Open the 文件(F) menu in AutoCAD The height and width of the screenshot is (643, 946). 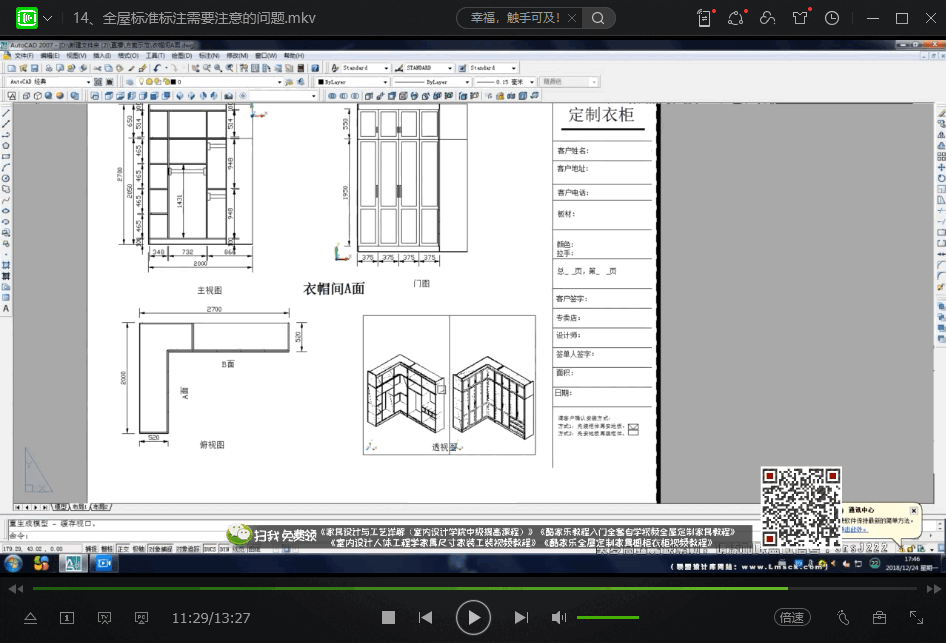[x=24, y=55]
